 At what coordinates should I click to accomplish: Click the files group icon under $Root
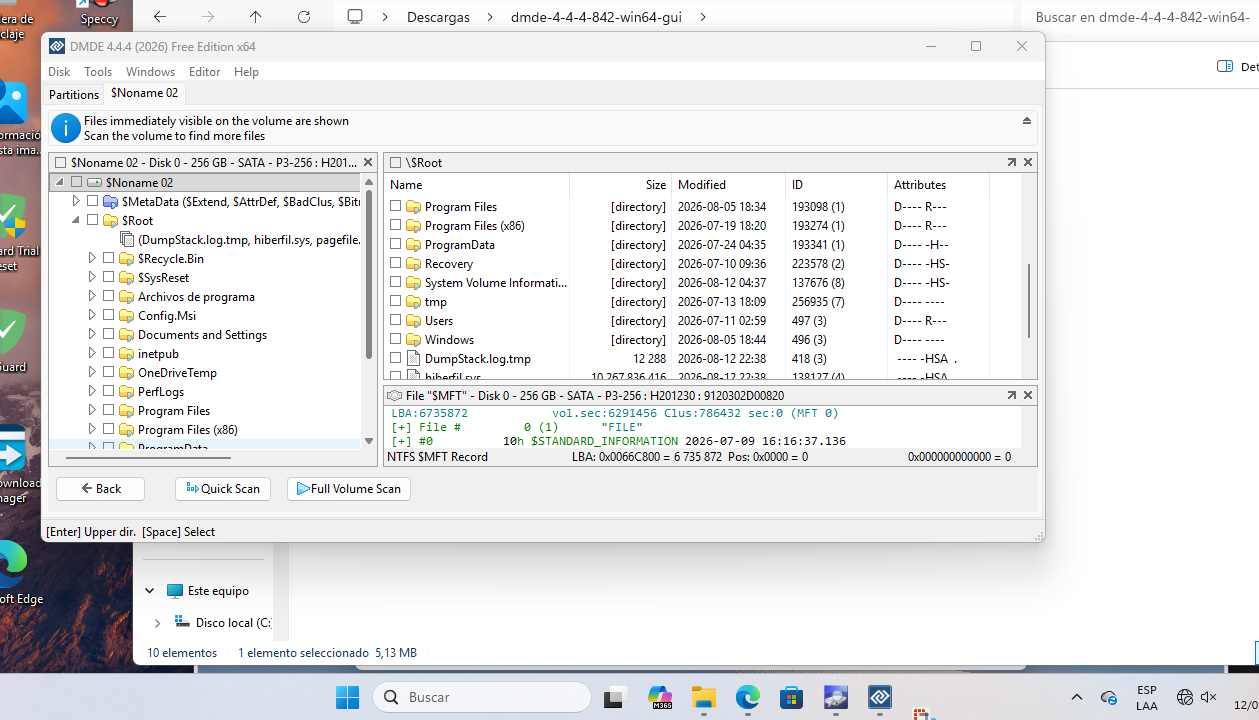(127, 239)
